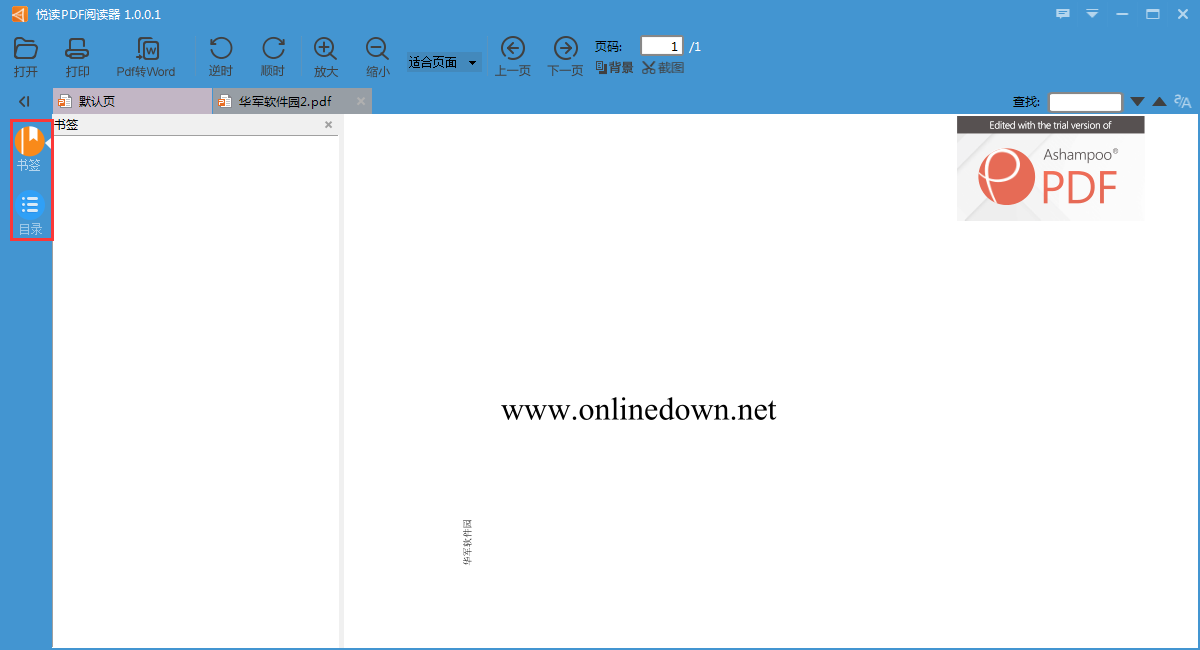
Task: Collapse the sidebar with the left arrow
Action: point(24,101)
